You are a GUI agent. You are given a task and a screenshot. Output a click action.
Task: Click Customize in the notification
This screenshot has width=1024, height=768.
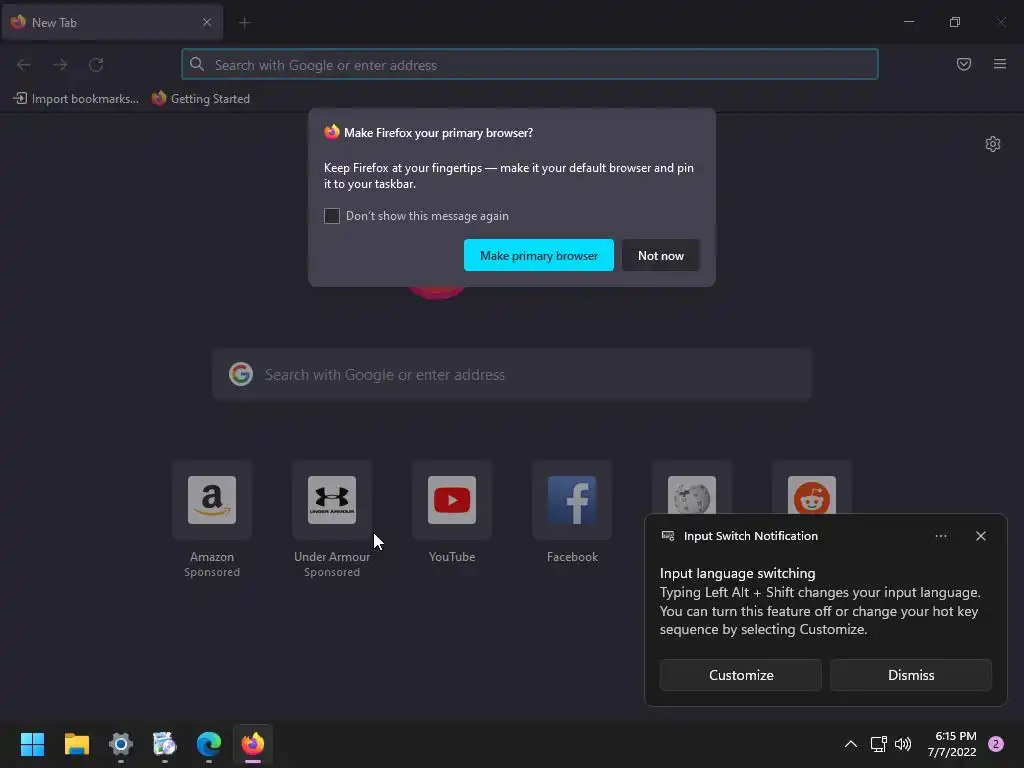click(741, 675)
